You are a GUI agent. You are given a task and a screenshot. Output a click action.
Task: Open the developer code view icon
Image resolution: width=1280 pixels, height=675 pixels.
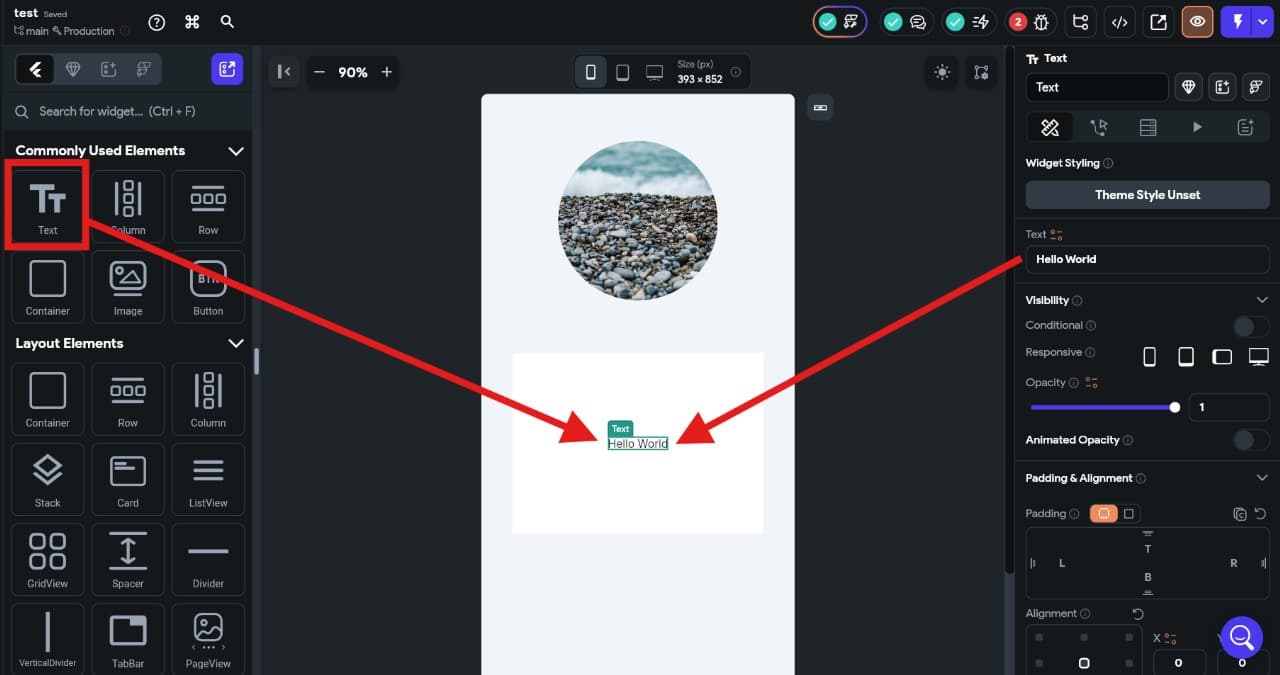pyautogui.click(x=1119, y=21)
